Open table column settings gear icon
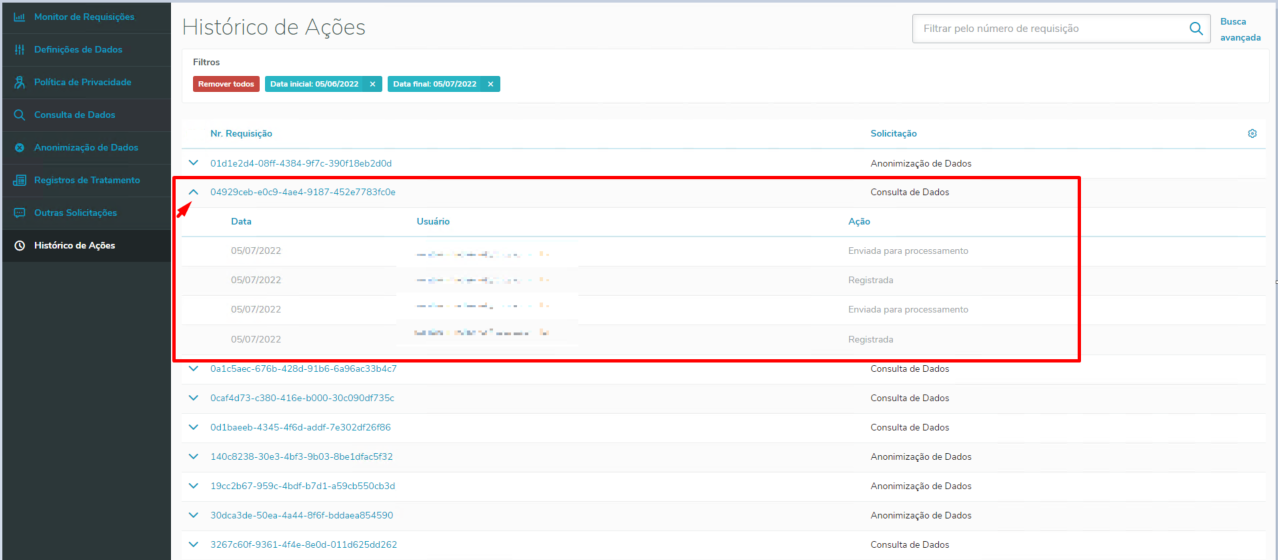Image resolution: width=1278 pixels, height=560 pixels. coord(1252,133)
